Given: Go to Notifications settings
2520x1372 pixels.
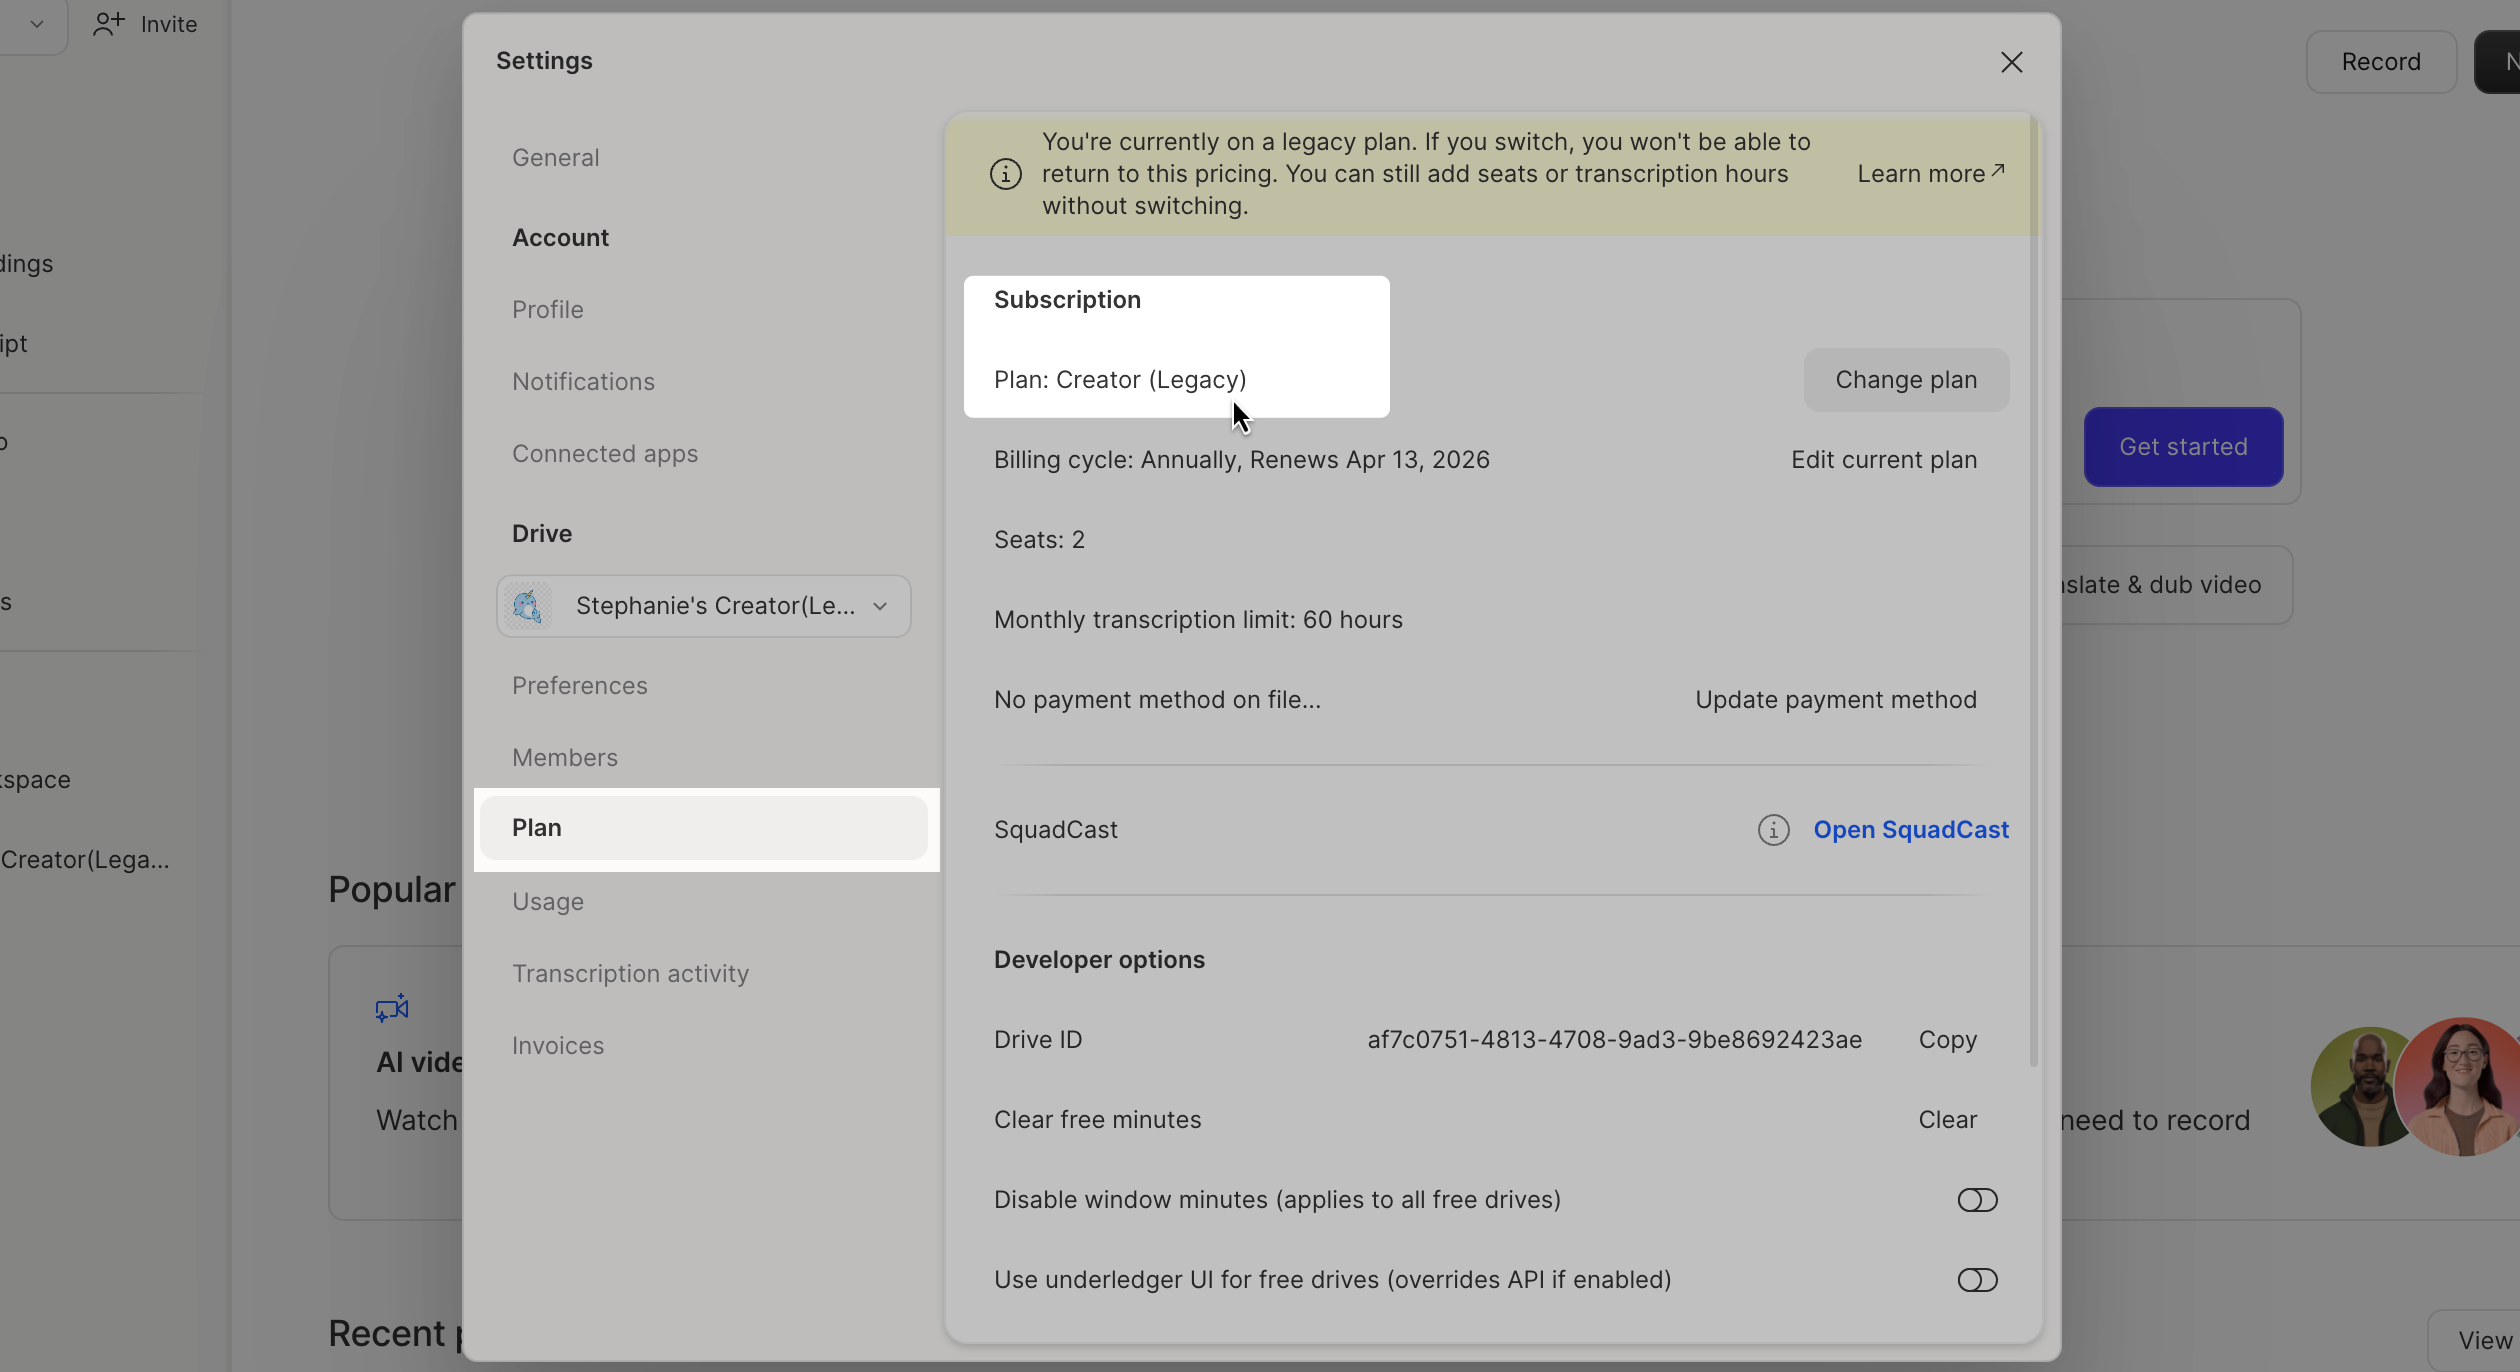Looking at the screenshot, I should [x=583, y=381].
